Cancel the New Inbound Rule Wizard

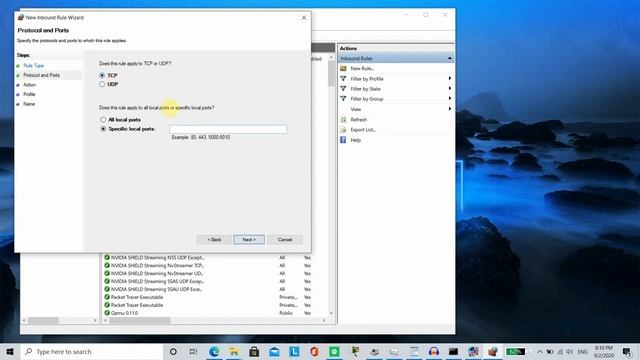pyautogui.click(x=284, y=240)
